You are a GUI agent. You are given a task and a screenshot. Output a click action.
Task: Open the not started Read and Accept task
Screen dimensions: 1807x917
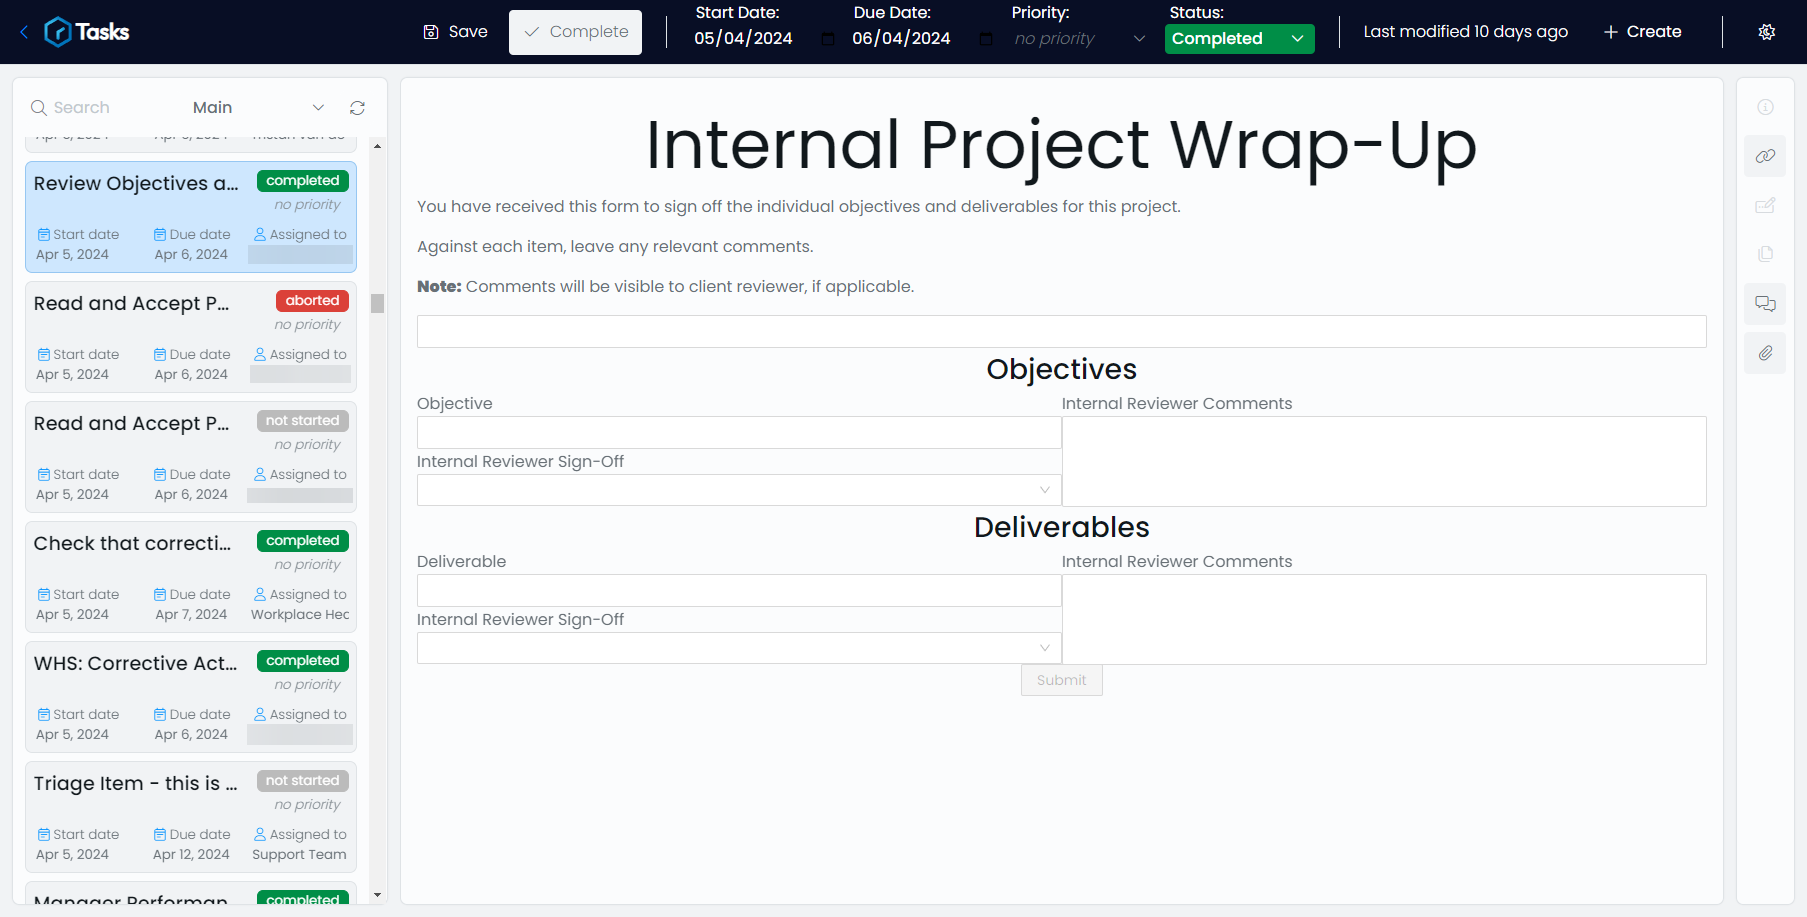pos(191,457)
